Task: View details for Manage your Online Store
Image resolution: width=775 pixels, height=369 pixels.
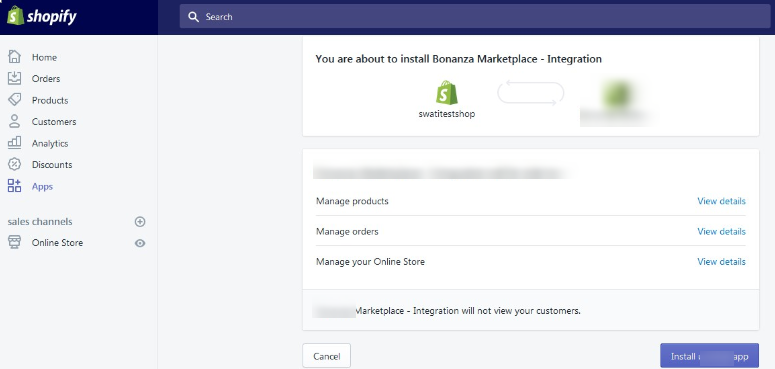Action: click(x=721, y=261)
